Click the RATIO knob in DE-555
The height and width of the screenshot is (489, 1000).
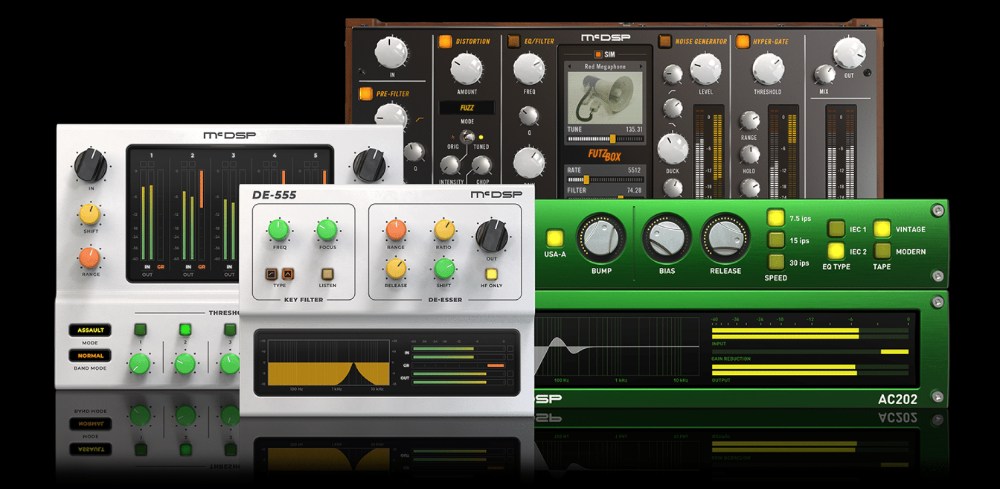[445, 230]
